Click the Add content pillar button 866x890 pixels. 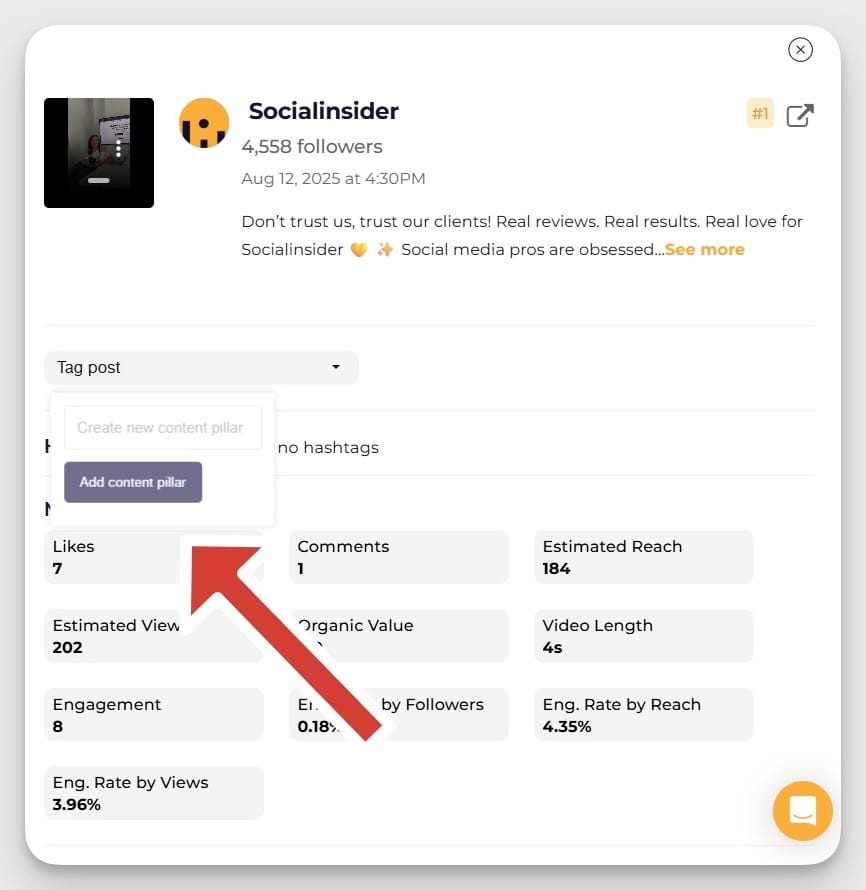133,482
